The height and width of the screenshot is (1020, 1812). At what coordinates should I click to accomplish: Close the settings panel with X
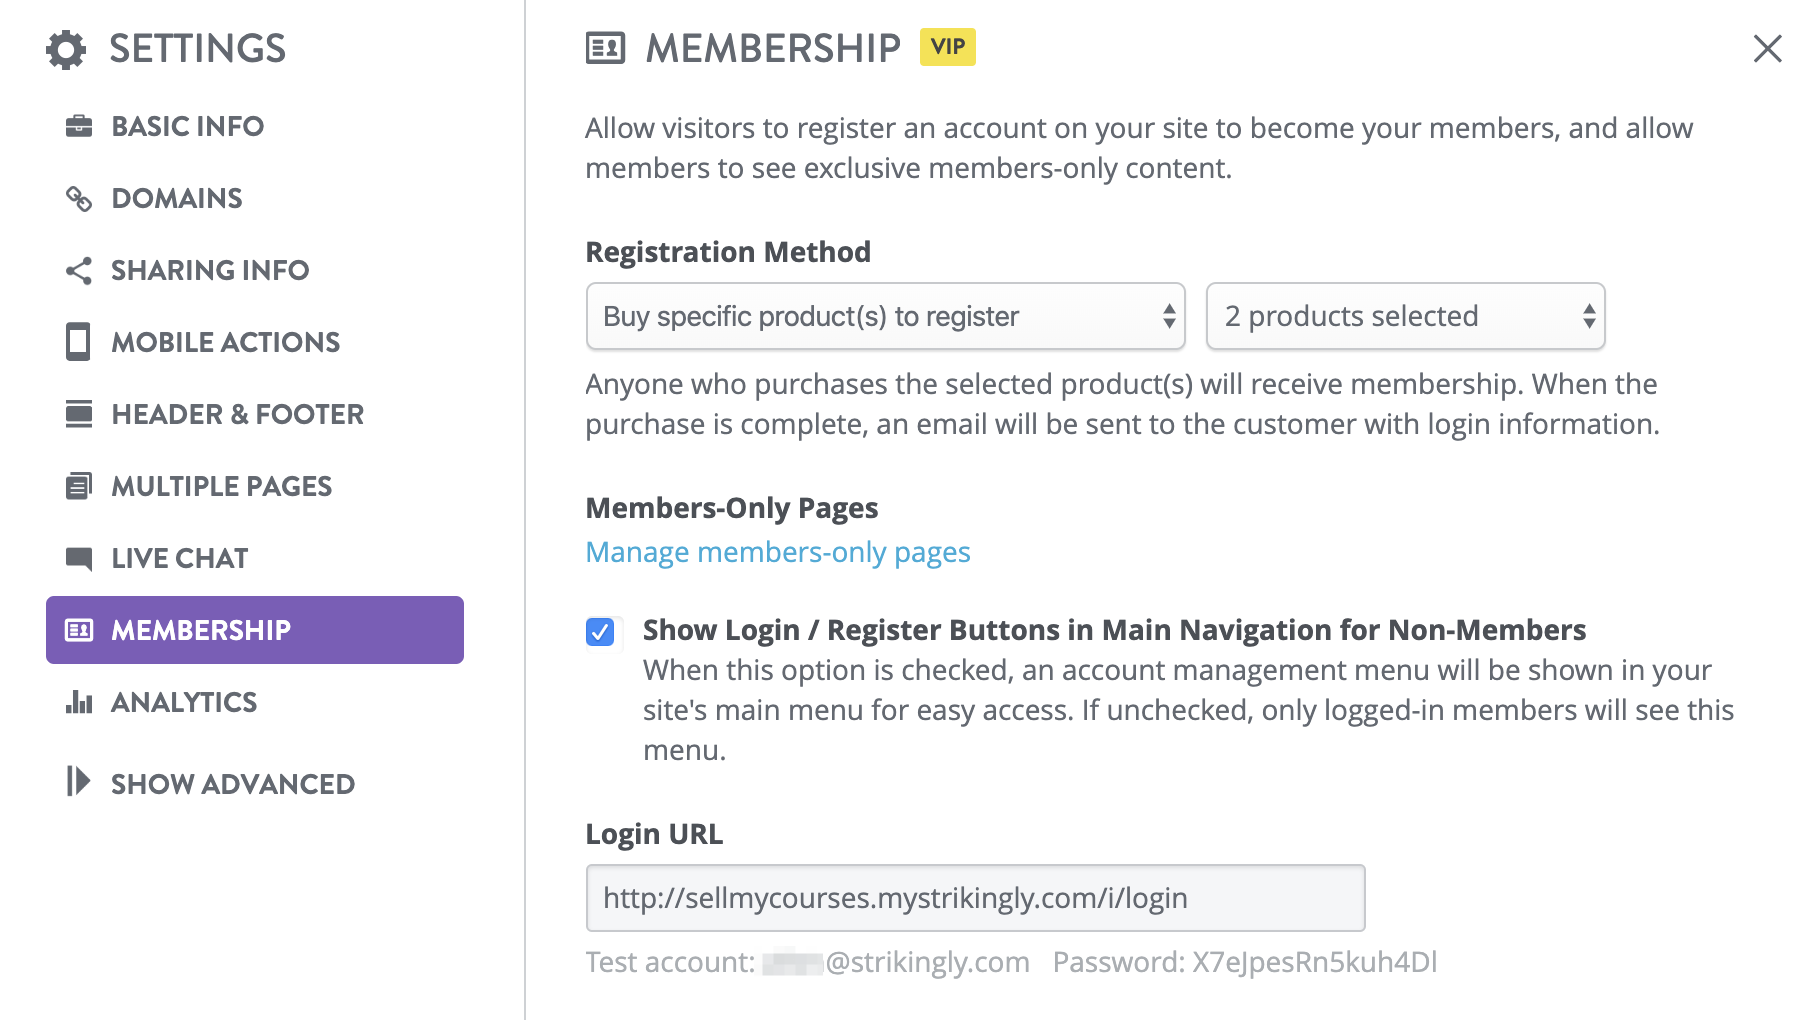(x=1767, y=48)
